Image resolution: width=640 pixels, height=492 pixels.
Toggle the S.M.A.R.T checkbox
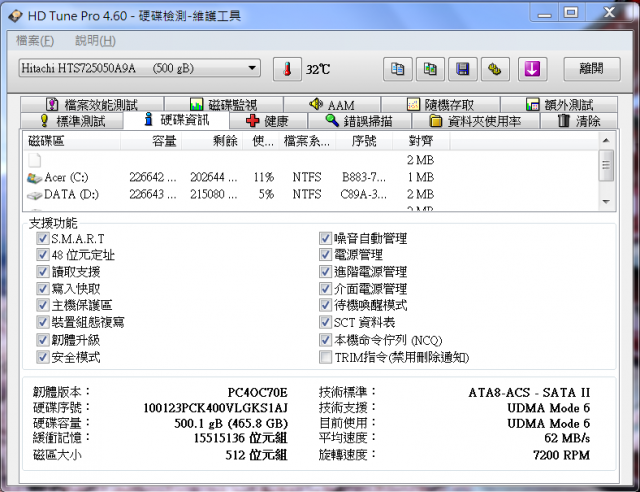coord(42,238)
